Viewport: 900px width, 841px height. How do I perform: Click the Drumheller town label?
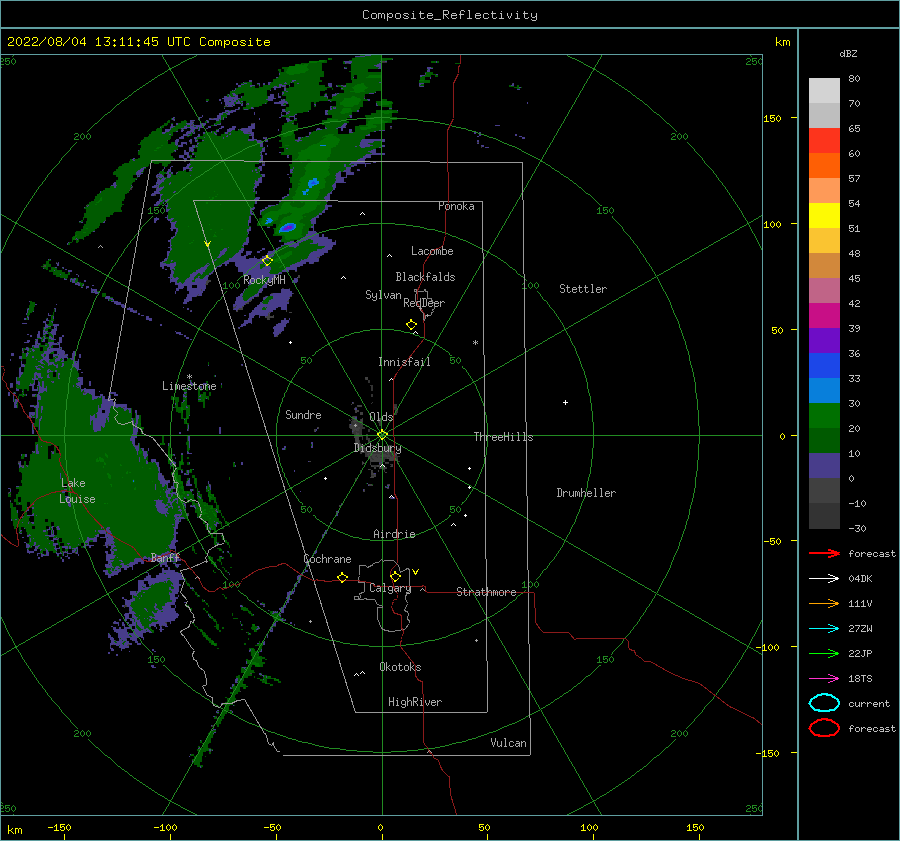(x=586, y=493)
